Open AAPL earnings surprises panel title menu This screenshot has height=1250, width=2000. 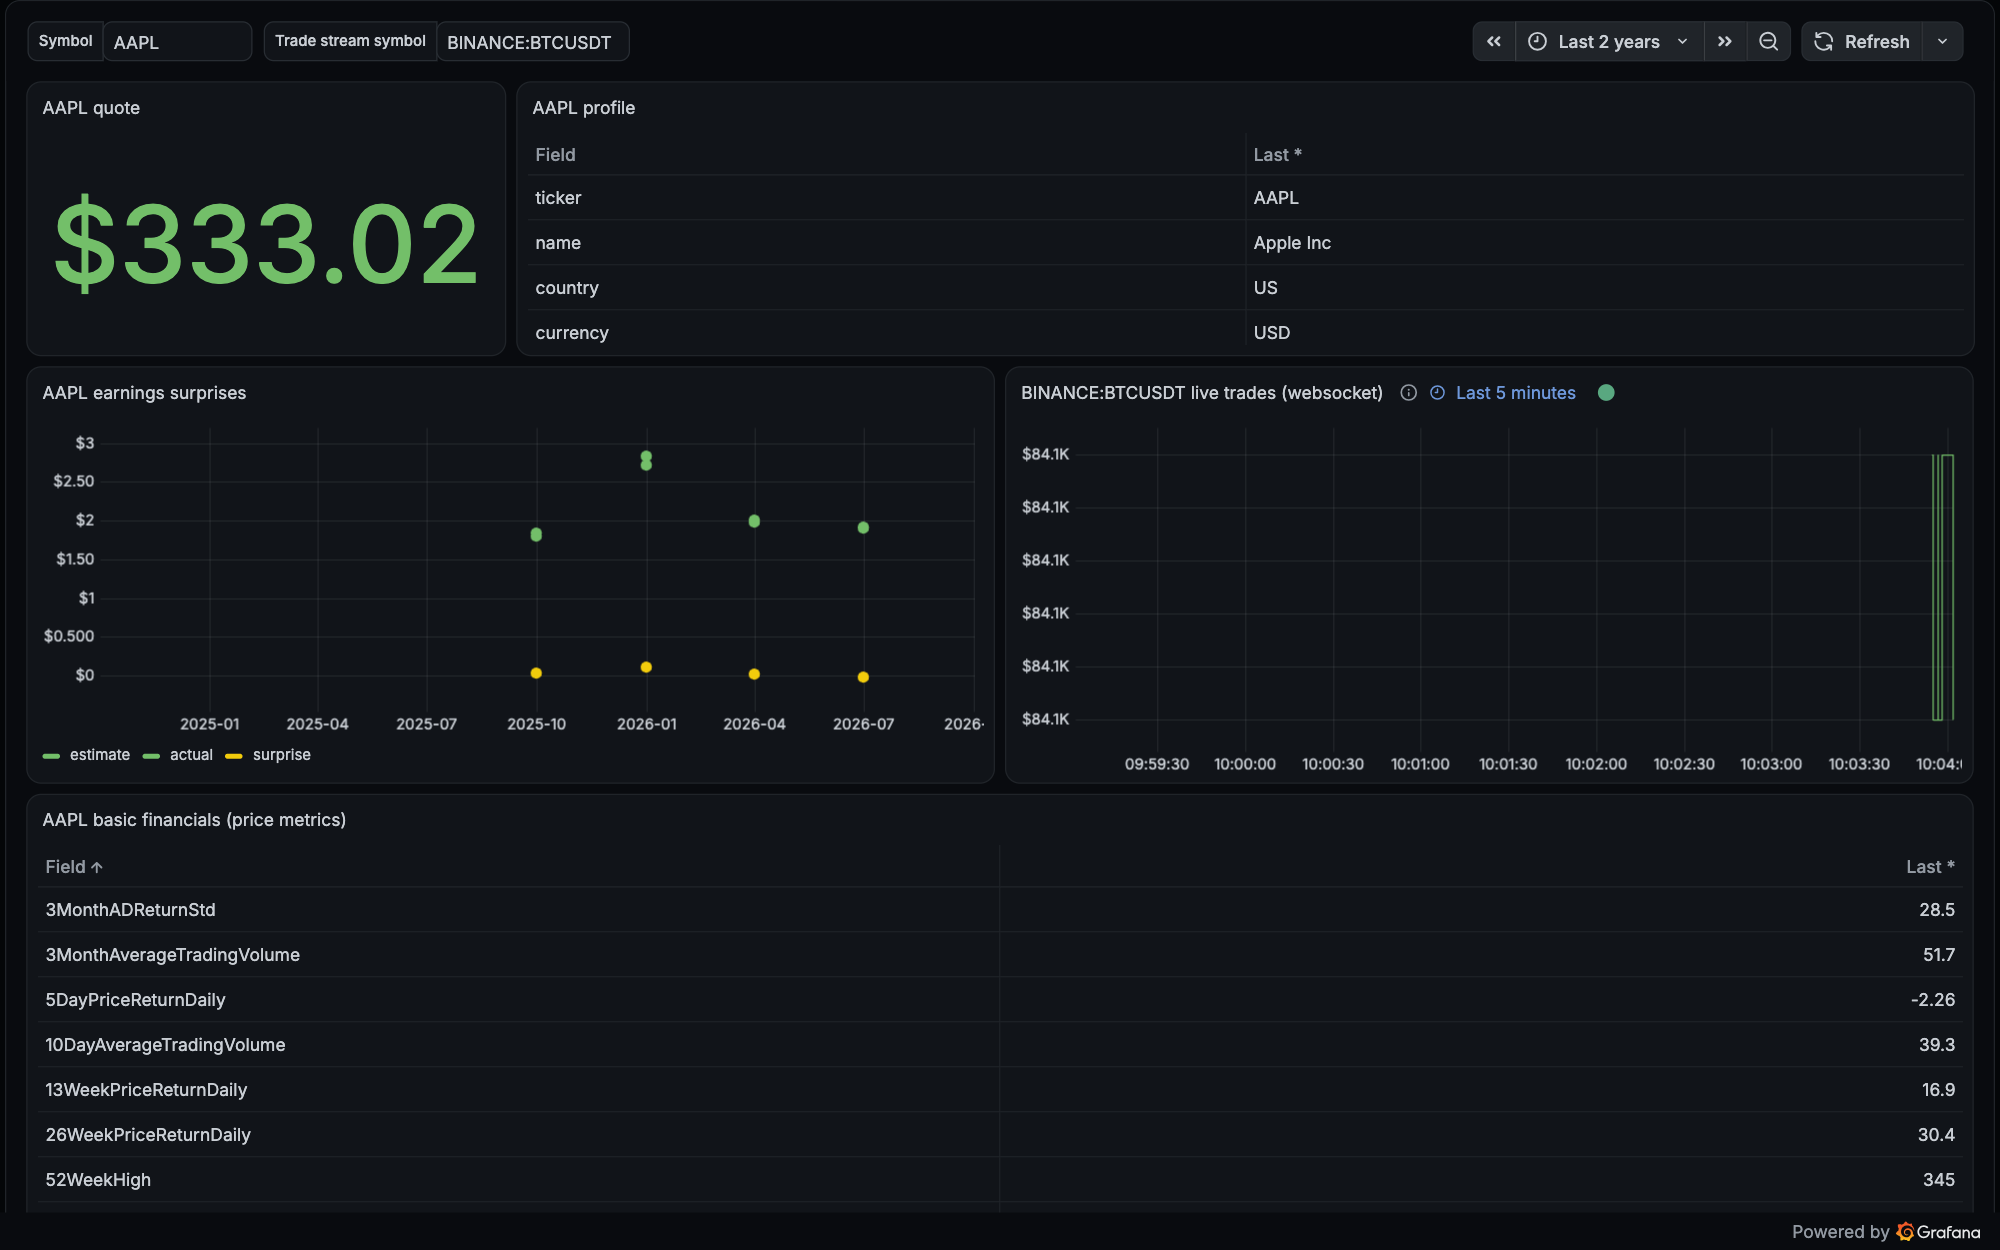144,393
